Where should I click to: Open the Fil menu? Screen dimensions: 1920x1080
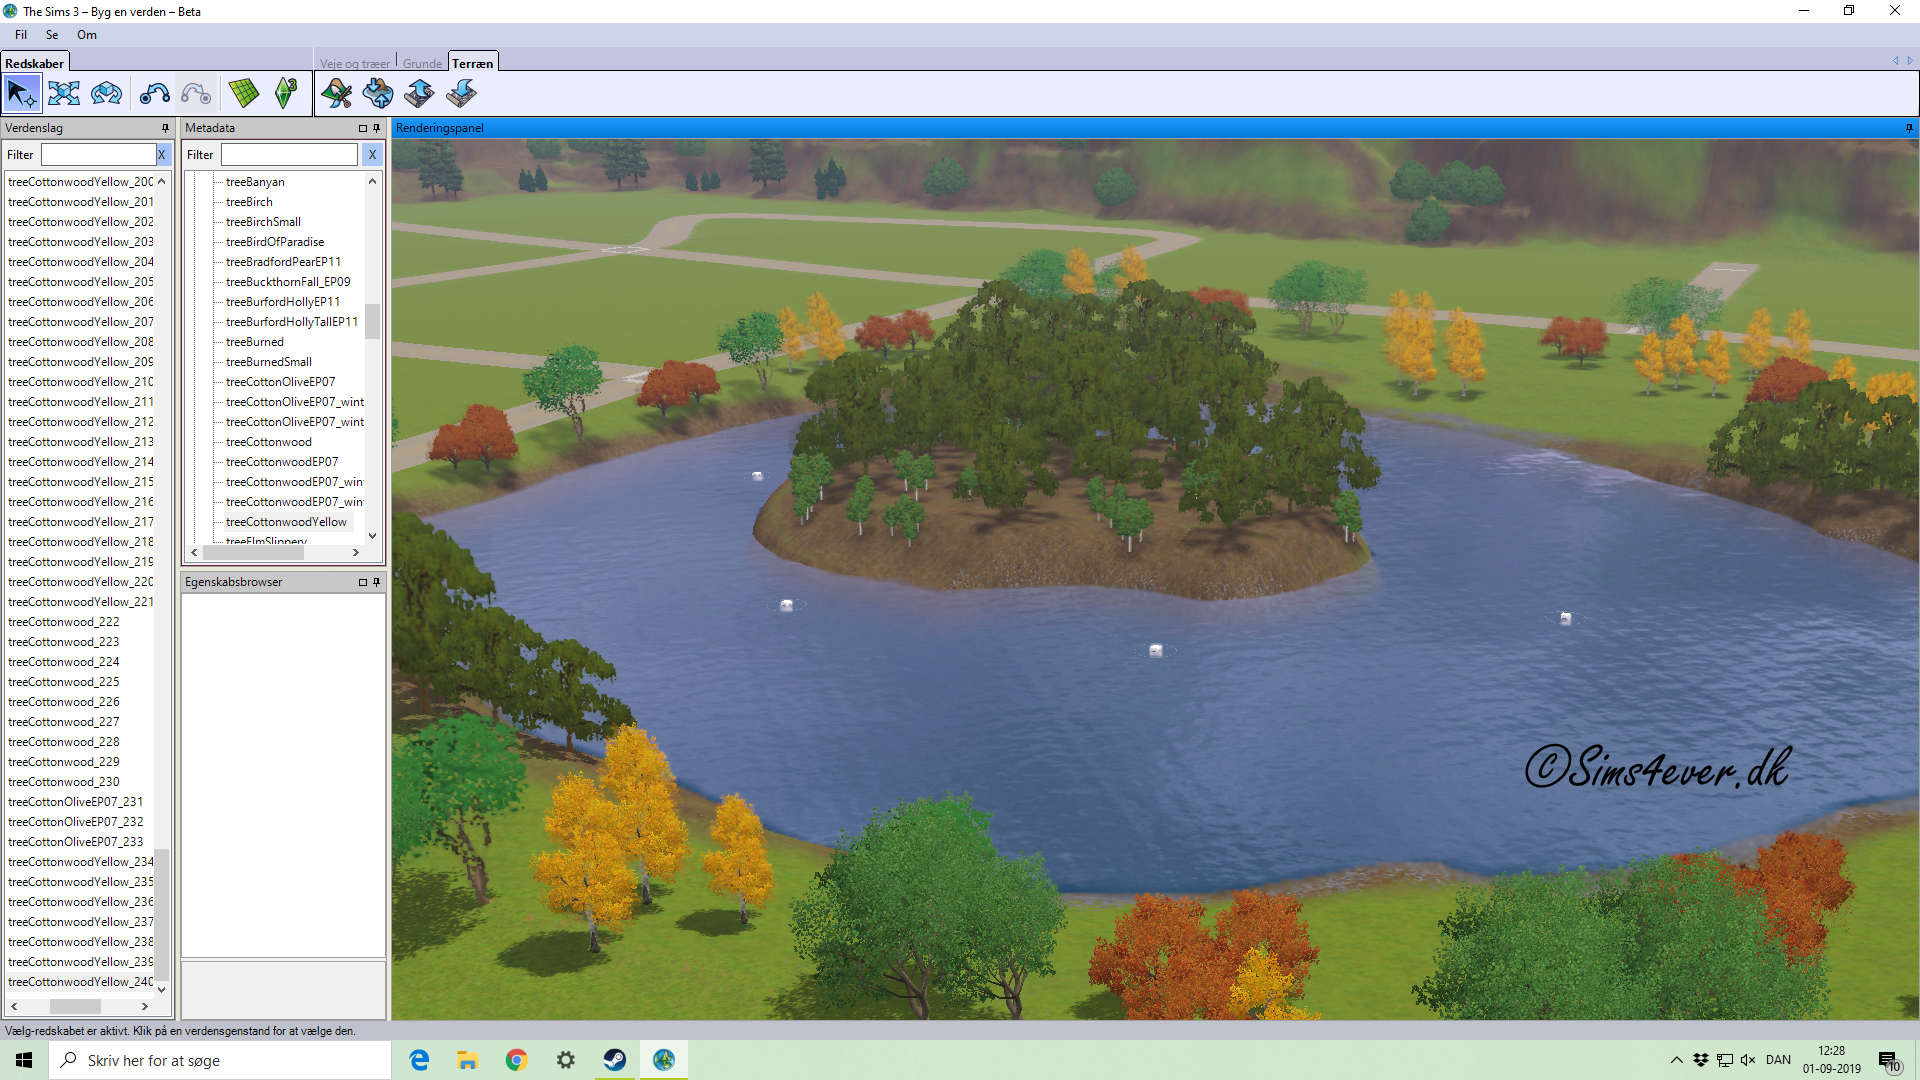click(x=21, y=35)
